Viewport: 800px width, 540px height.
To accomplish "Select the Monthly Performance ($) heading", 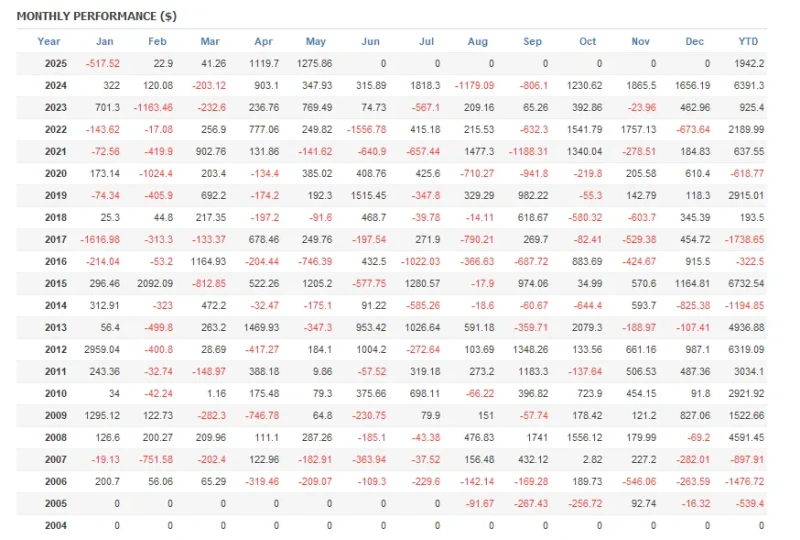I will (97, 16).
